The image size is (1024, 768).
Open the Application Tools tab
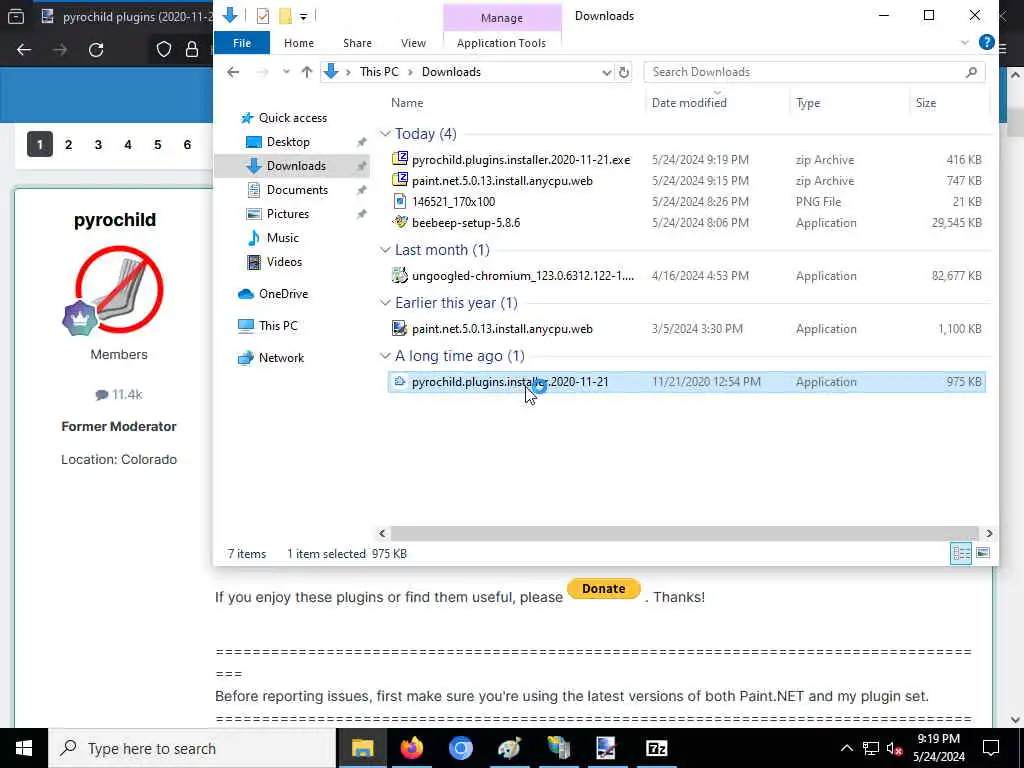tap(501, 43)
